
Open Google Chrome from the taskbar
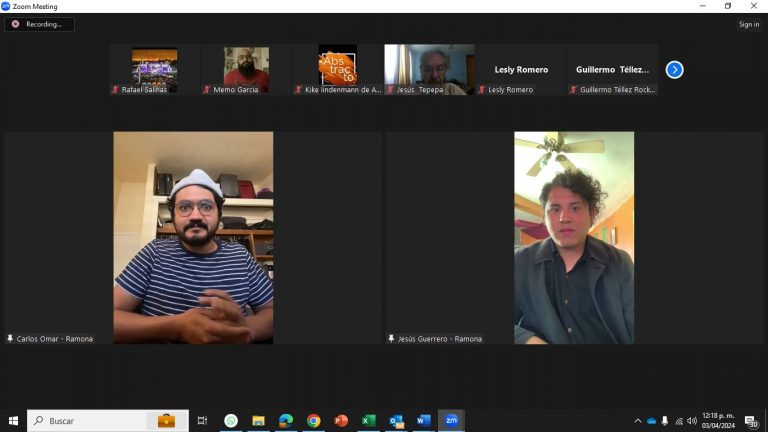(x=313, y=421)
